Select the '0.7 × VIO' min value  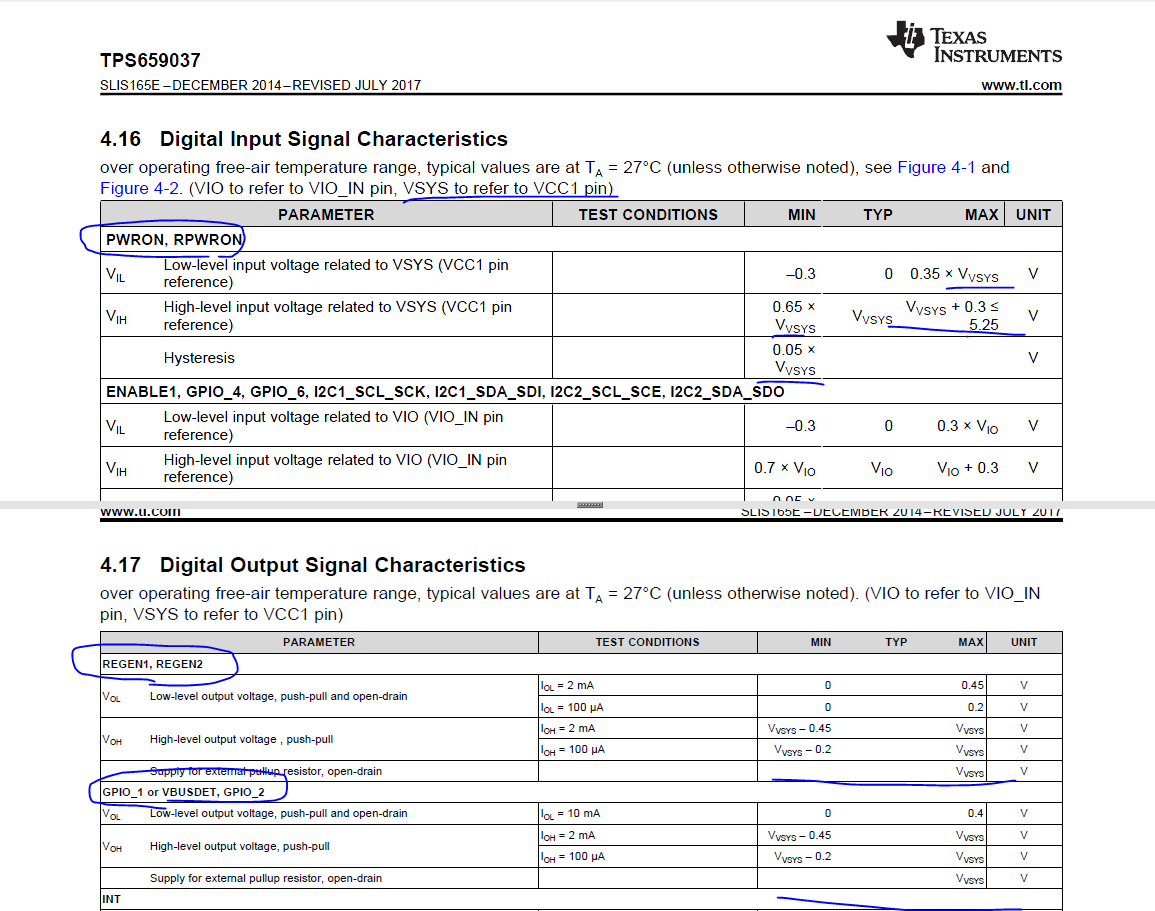(784, 468)
